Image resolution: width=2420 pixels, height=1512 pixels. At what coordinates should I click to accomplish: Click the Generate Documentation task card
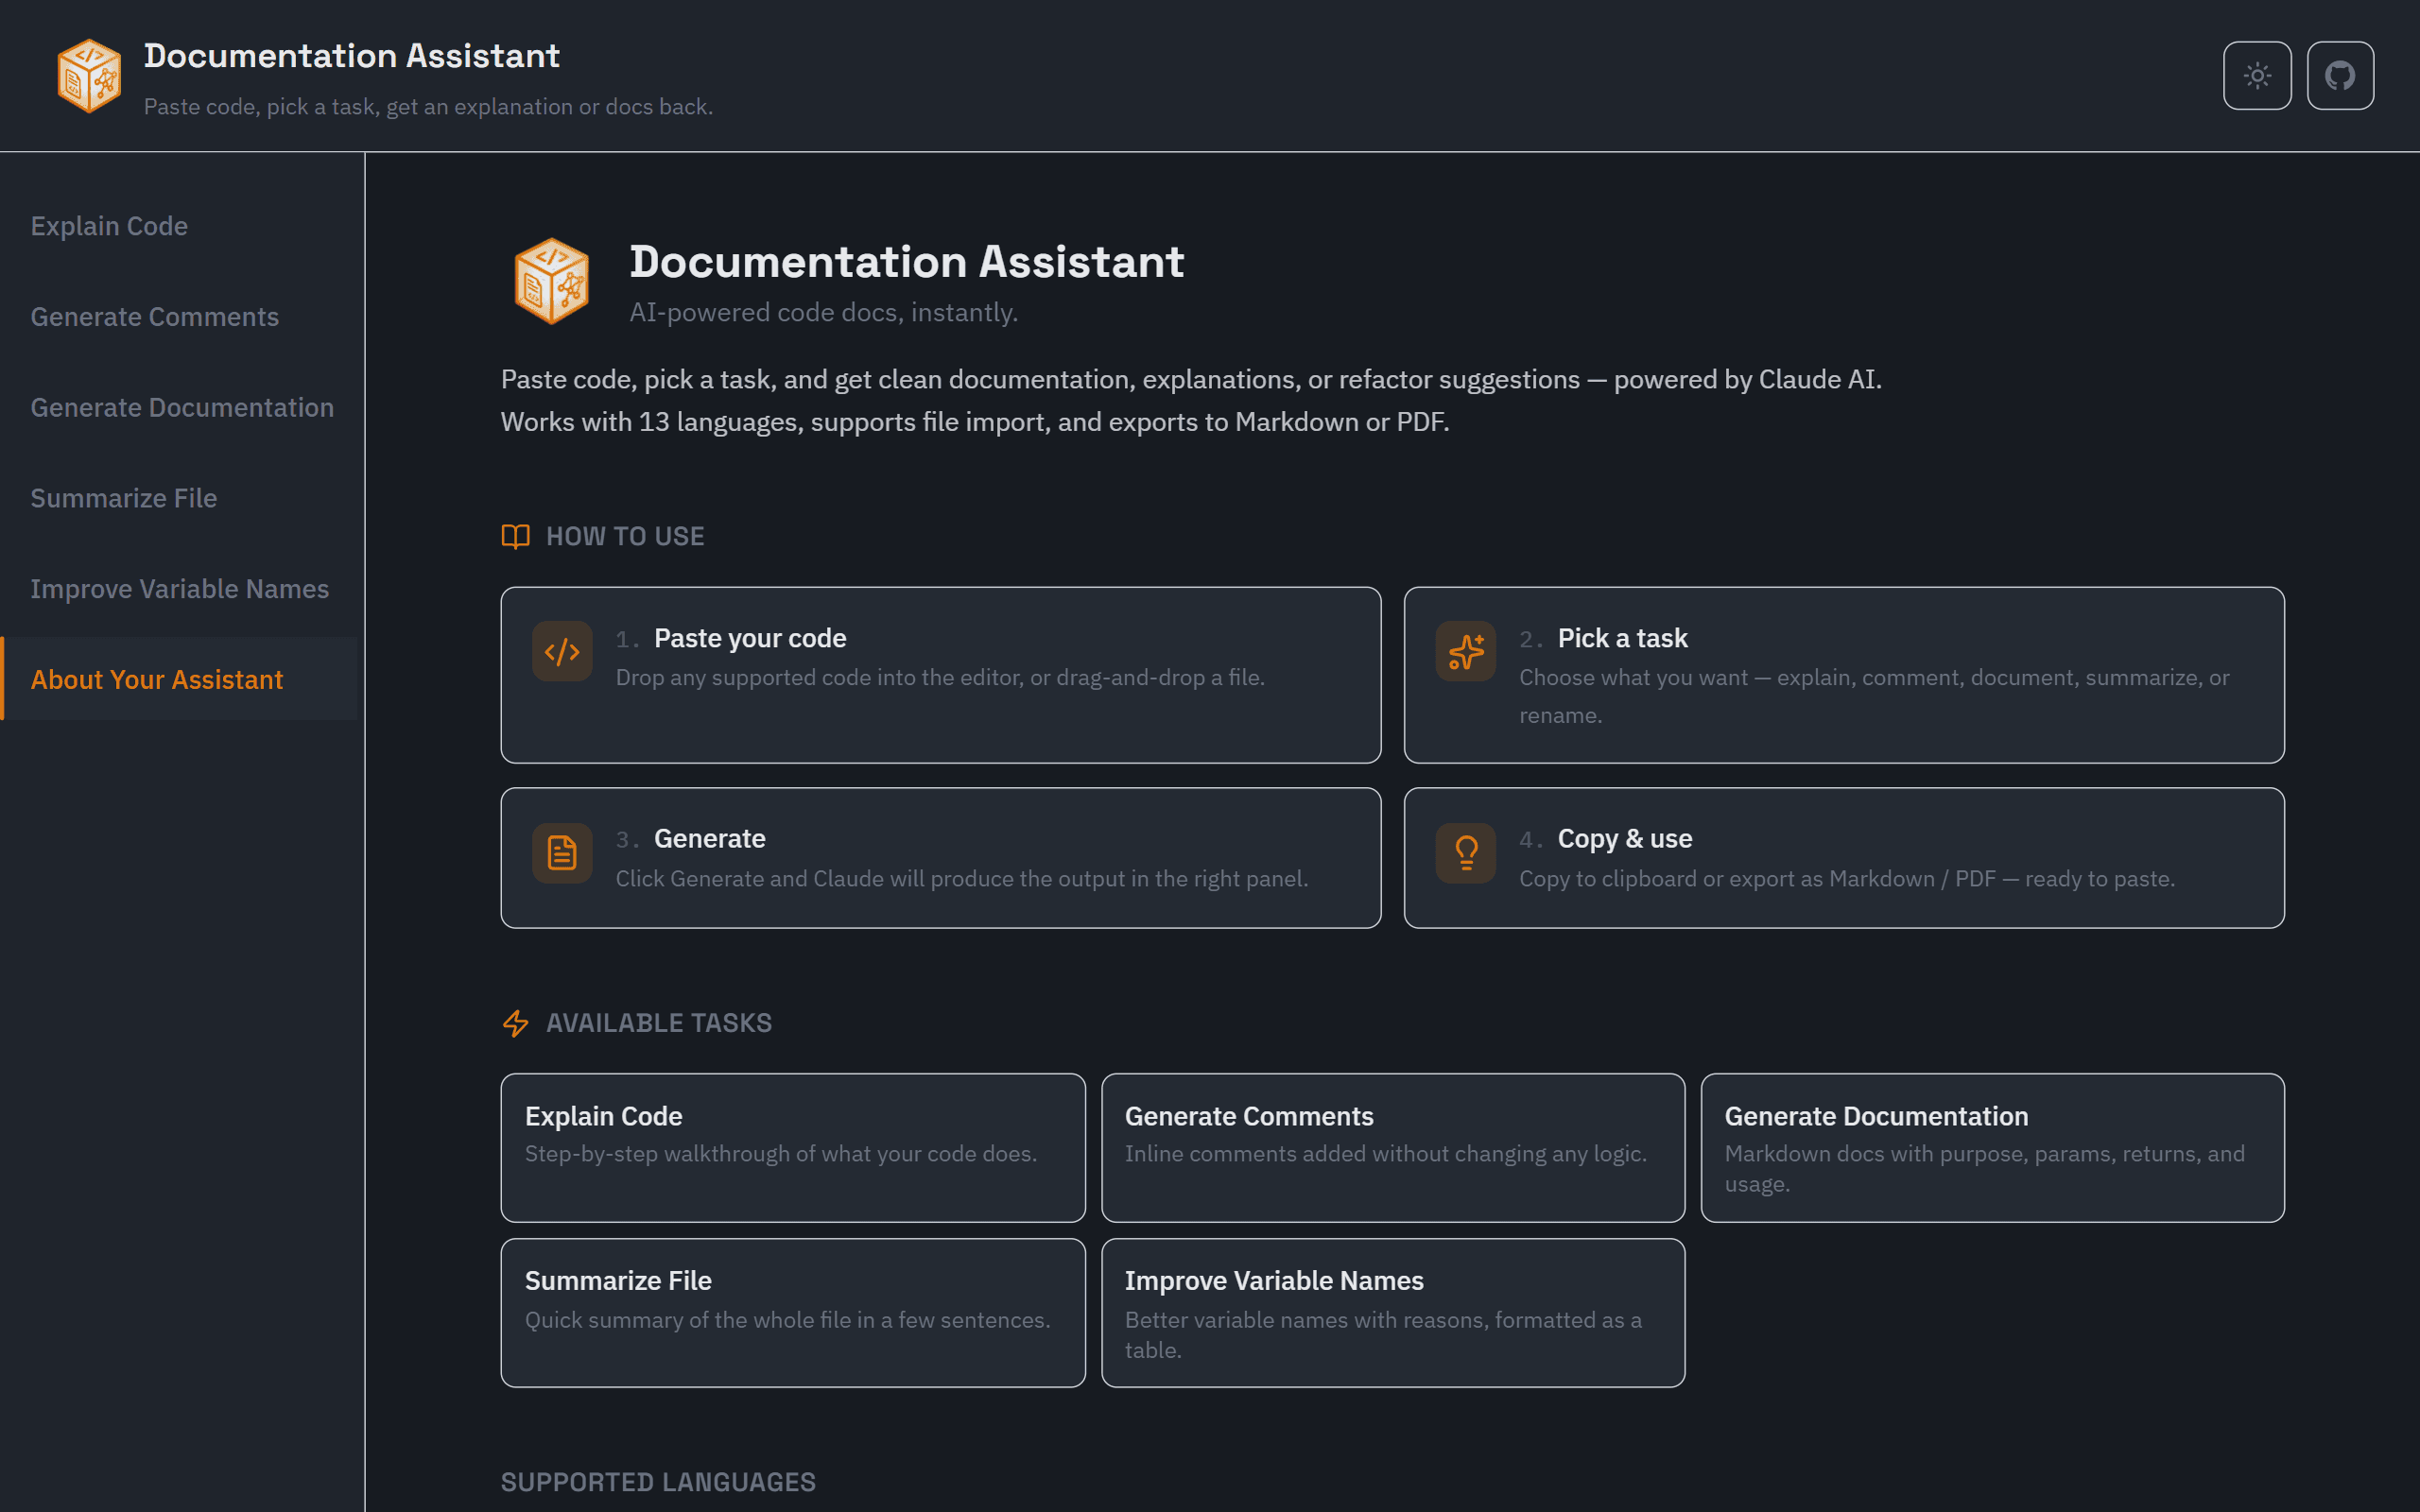click(1993, 1148)
